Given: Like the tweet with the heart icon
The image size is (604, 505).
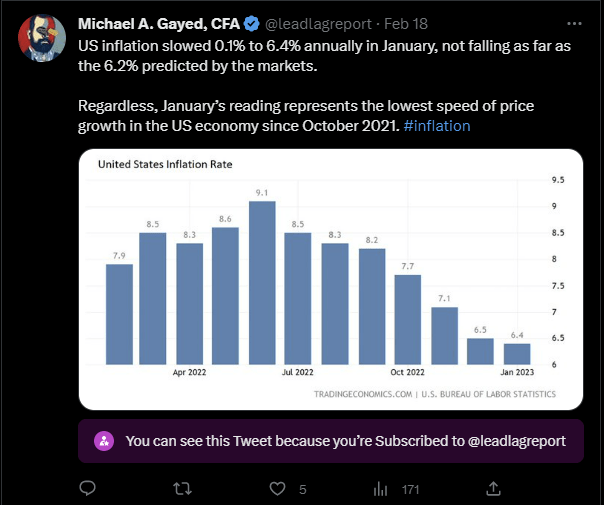Looking at the screenshot, I should click(276, 489).
